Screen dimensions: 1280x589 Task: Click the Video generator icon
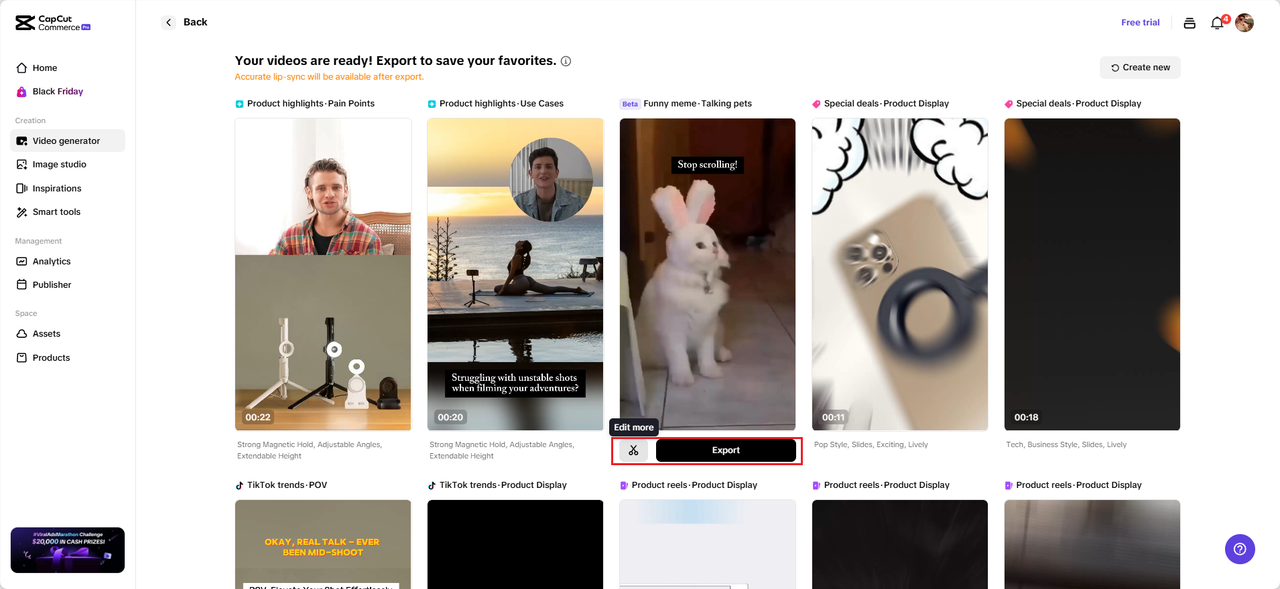(22, 141)
